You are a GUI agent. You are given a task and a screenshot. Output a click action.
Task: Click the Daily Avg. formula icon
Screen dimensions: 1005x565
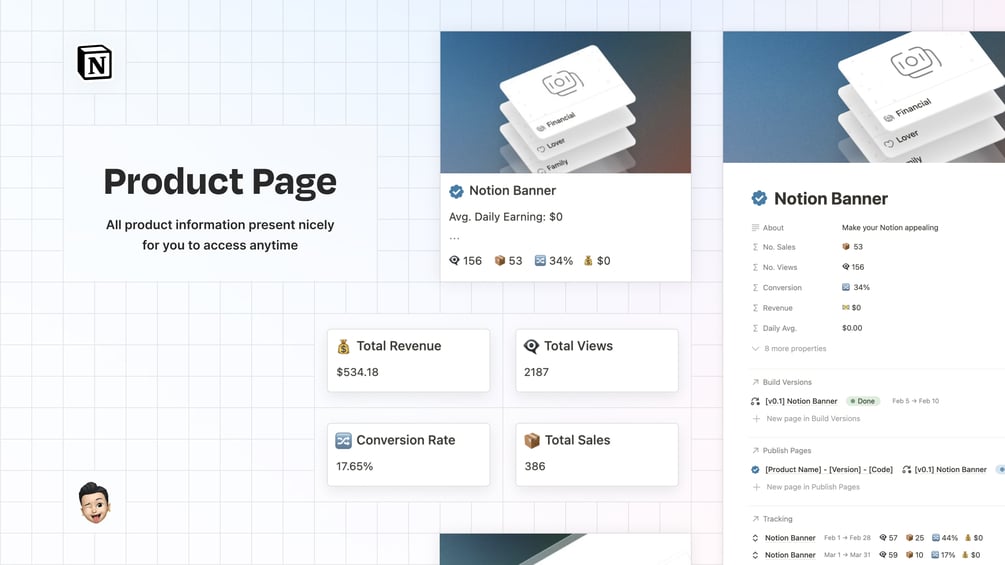tap(755, 328)
